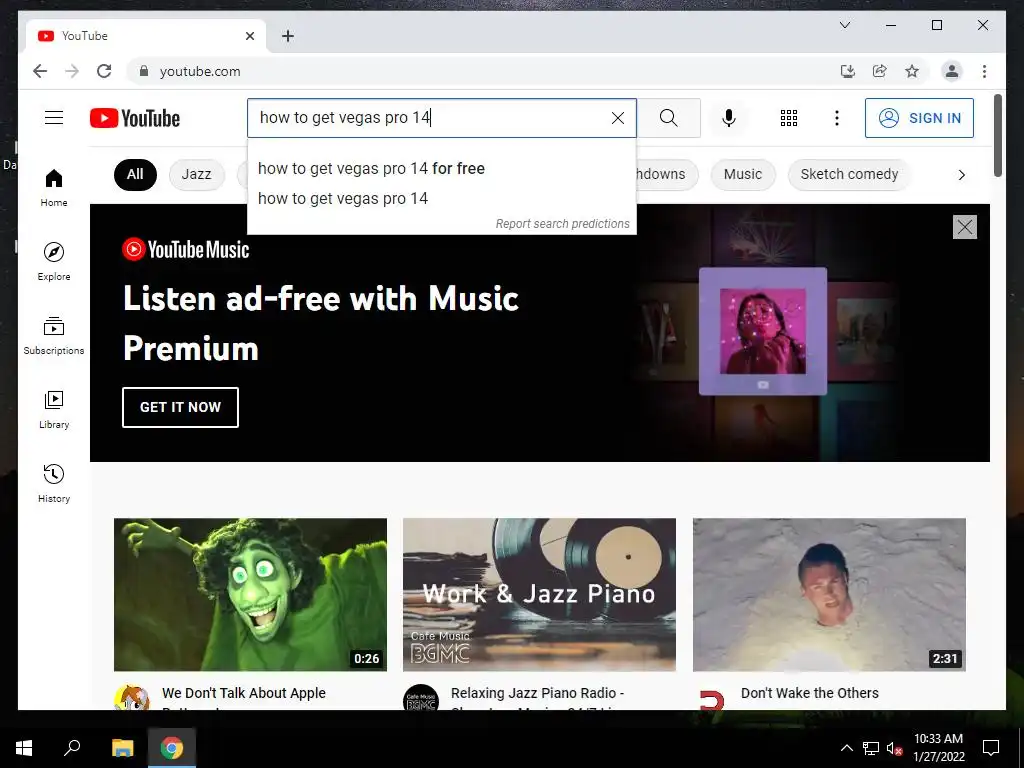Open Library in sidebar
This screenshot has width=1024, height=768.
click(54, 409)
